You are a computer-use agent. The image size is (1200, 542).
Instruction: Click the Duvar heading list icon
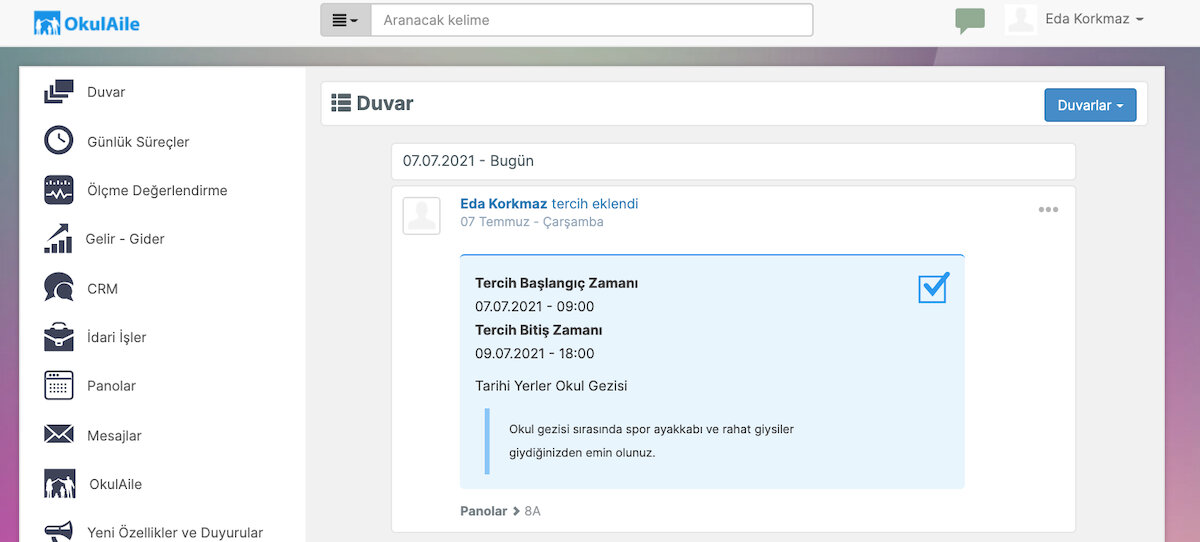pos(341,103)
